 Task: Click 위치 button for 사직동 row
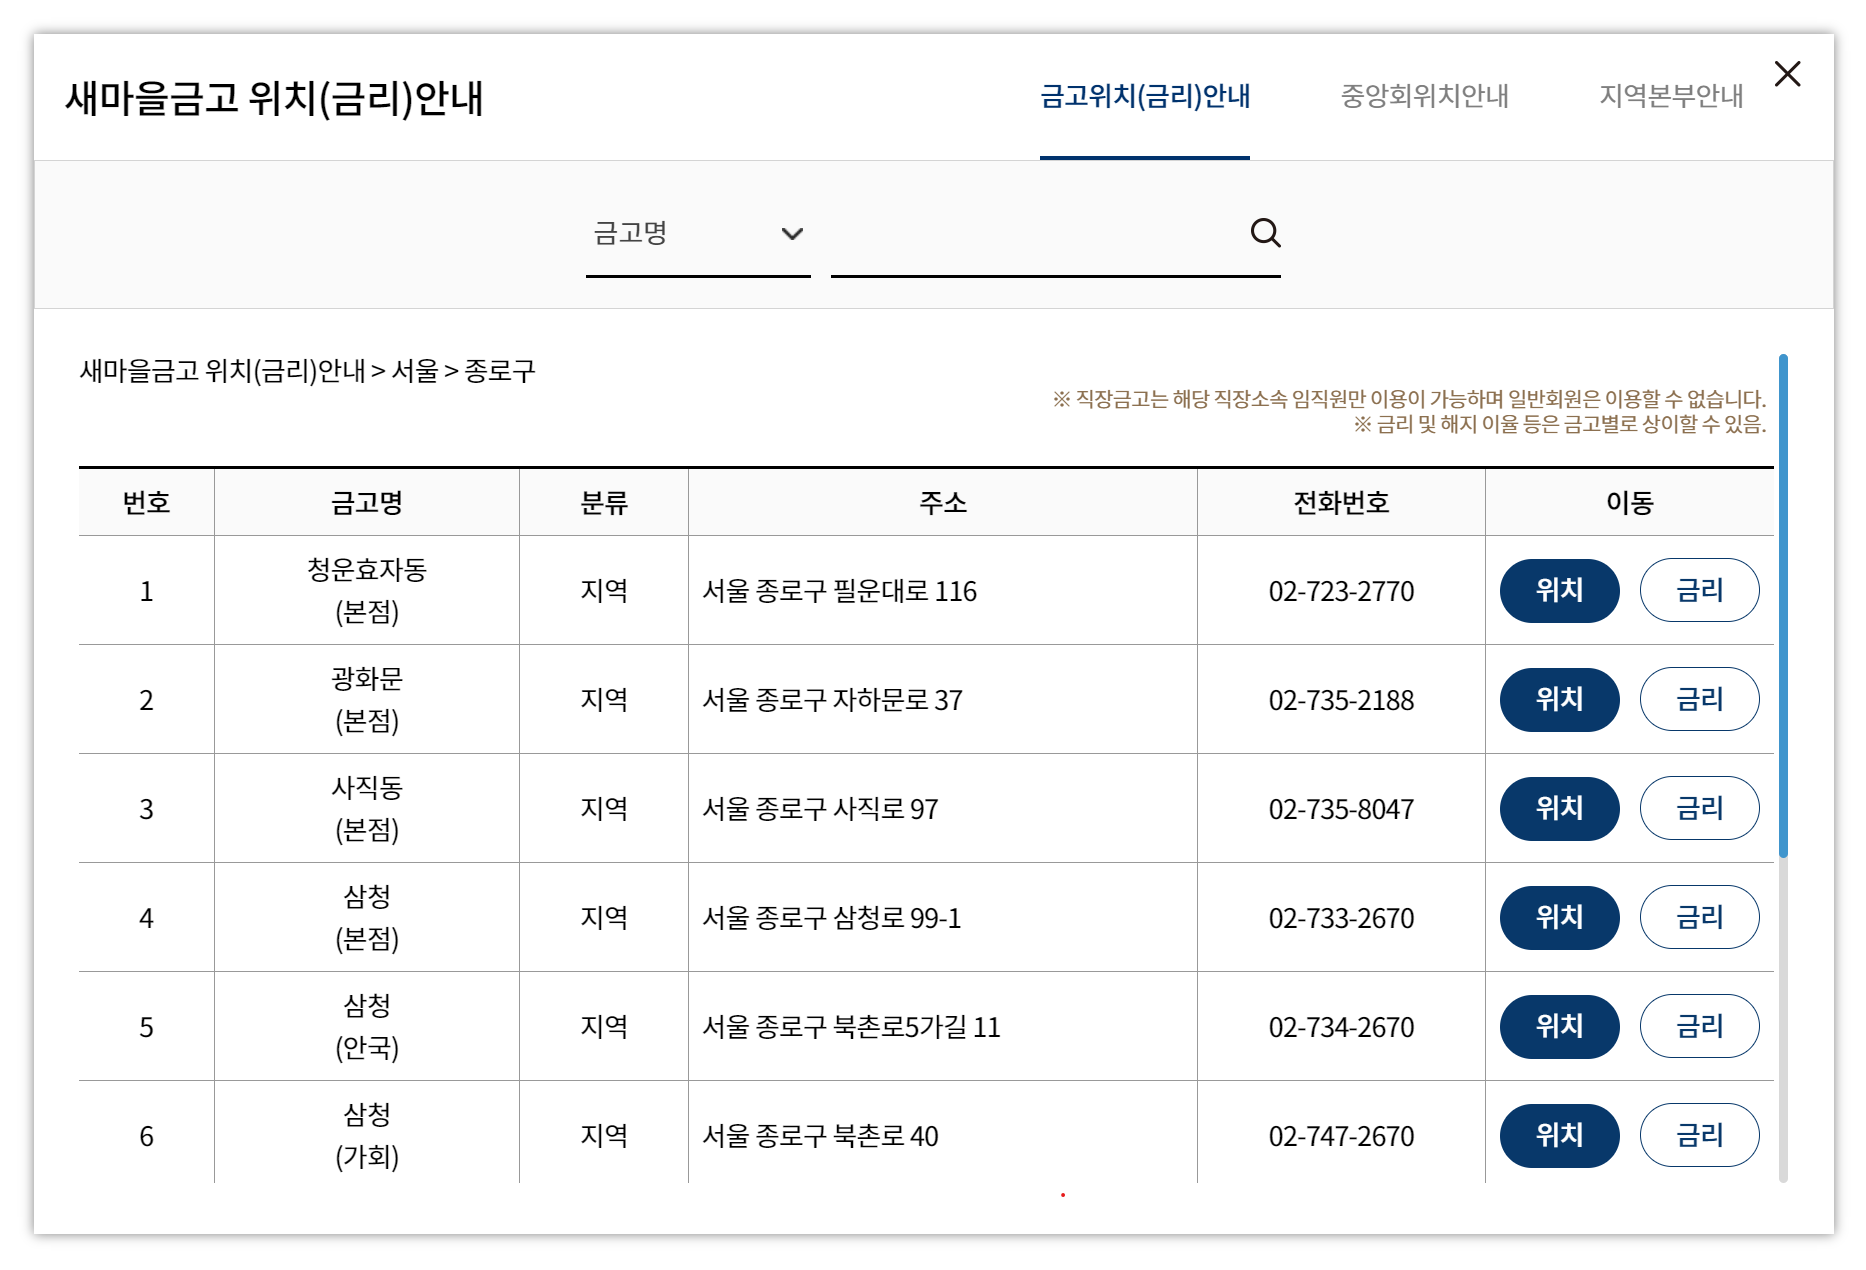click(x=1559, y=809)
